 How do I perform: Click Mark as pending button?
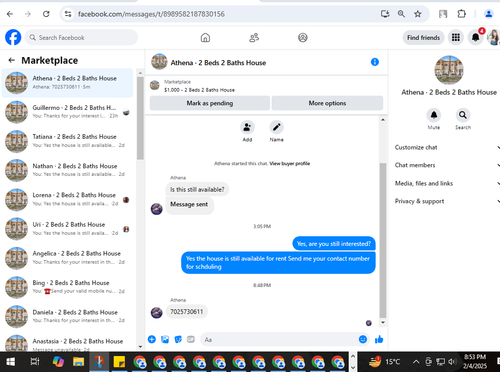[210, 103]
